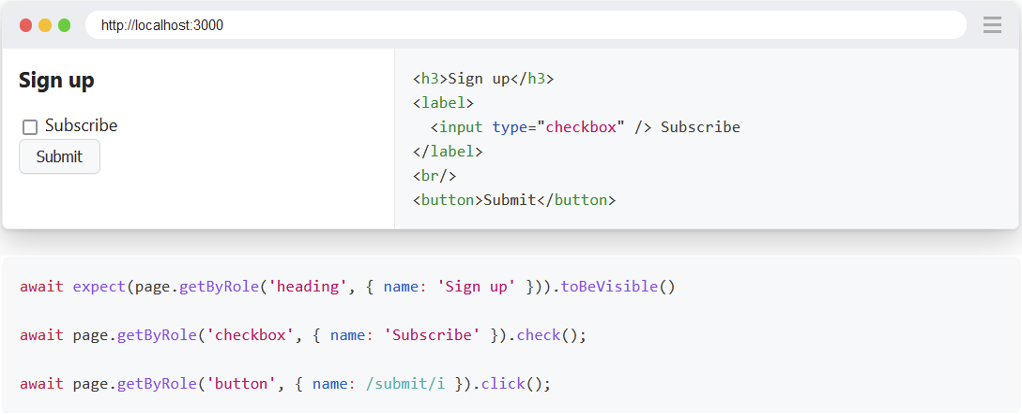Tick the Subscribe checkbox
Image resolution: width=1022 pixels, height=414 pixels.
(x=30, y=127)
